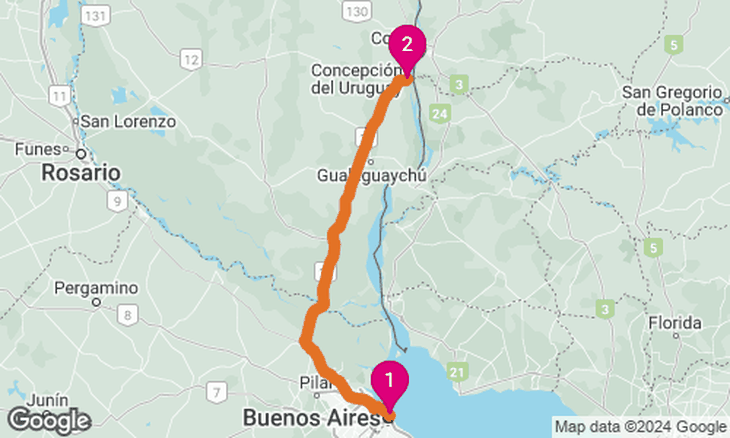Click the route 131 highway shield
Image resolution: width=730 pixels, height=438 pixels.
(x=95, y=16)
